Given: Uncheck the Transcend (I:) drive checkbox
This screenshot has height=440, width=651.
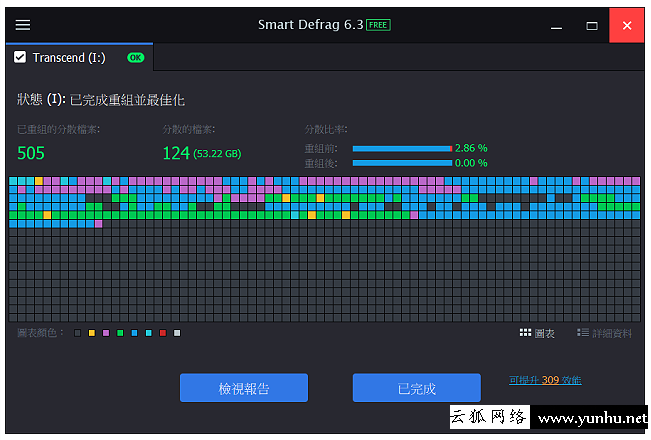Looking at the screenshot, I should 20,57.
